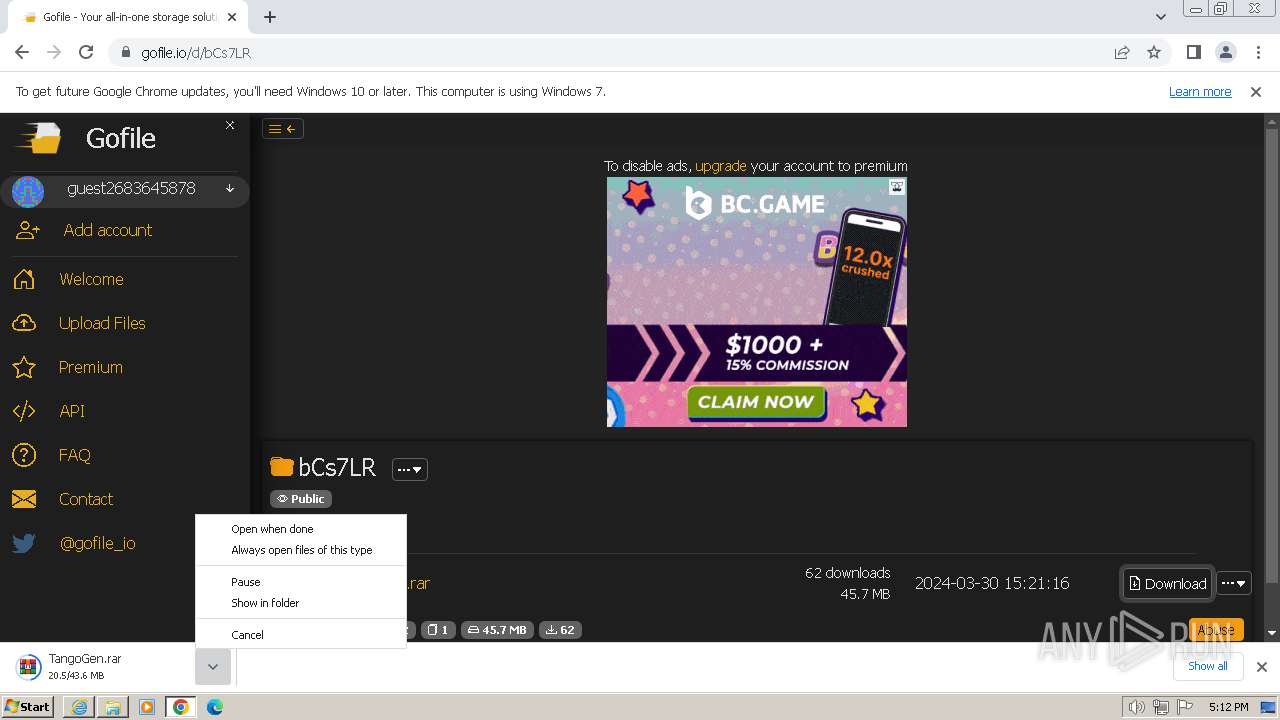Open file row options dropdown
Image resolution: width=1280 pixels, height=720 pixels.
(x=1234, y=584)
